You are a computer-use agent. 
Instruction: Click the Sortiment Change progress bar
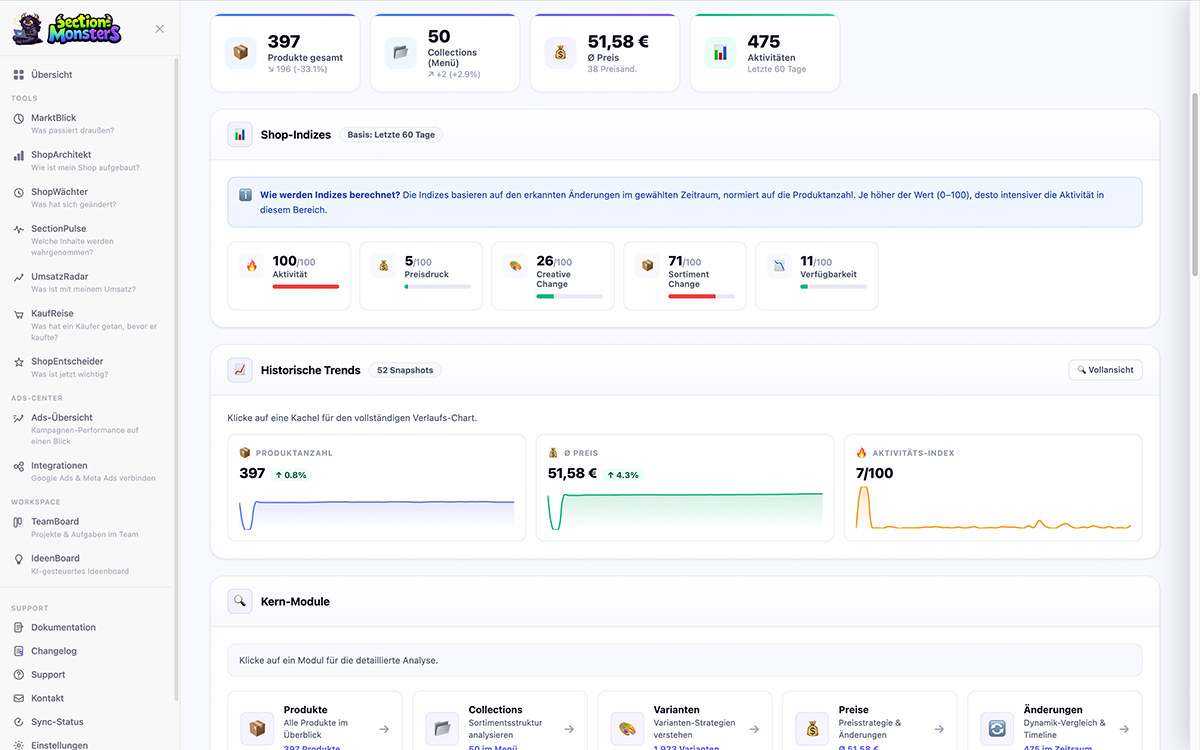click(702, 297)
